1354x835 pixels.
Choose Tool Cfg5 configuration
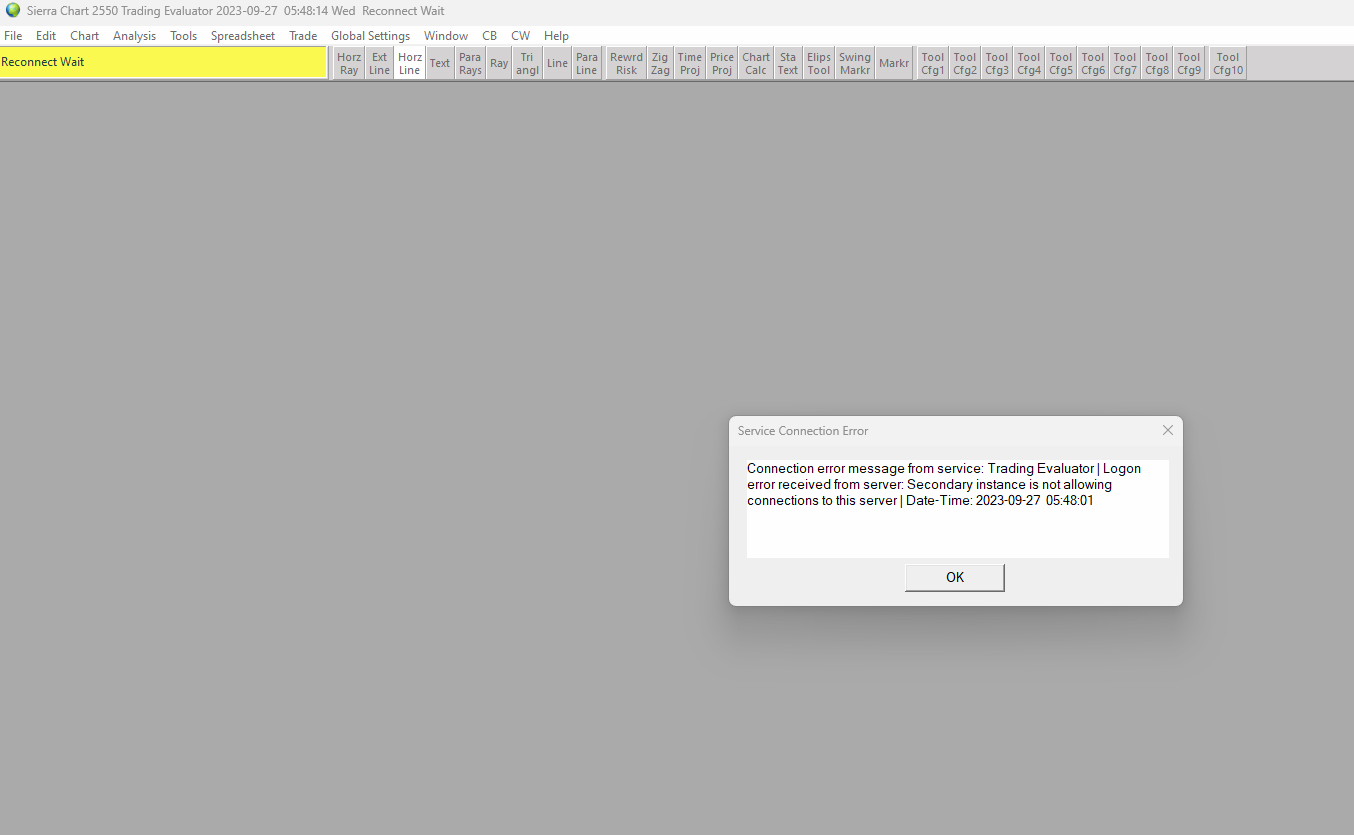tap(1061, 63)
